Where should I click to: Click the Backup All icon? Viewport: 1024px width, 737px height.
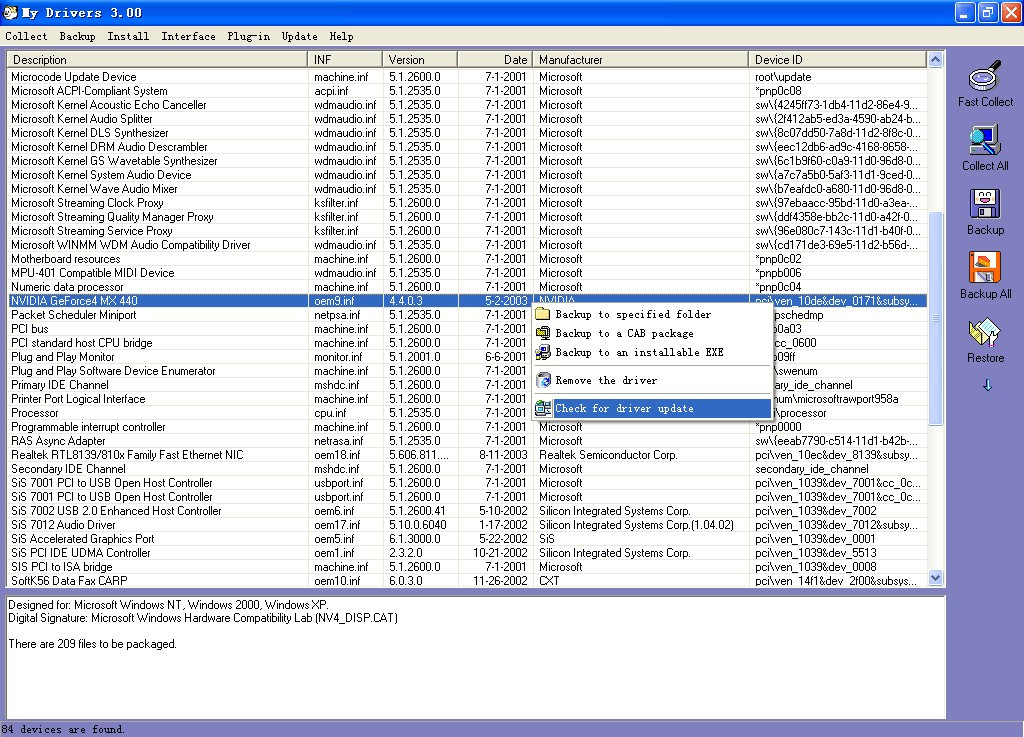click(x=985, y=268)
